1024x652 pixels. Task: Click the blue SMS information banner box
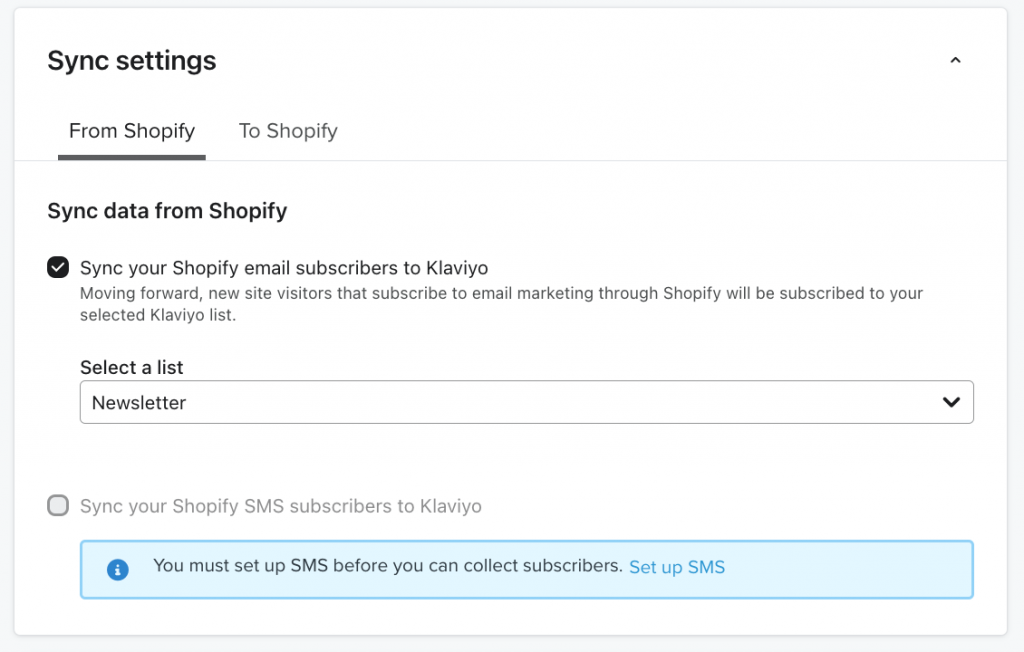point(526,569)
